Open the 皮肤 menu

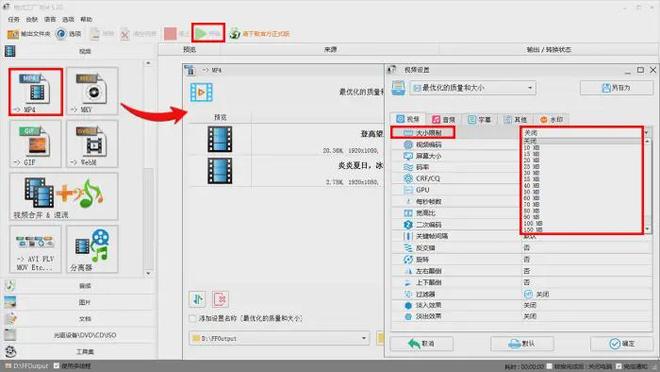coord(32,19)
